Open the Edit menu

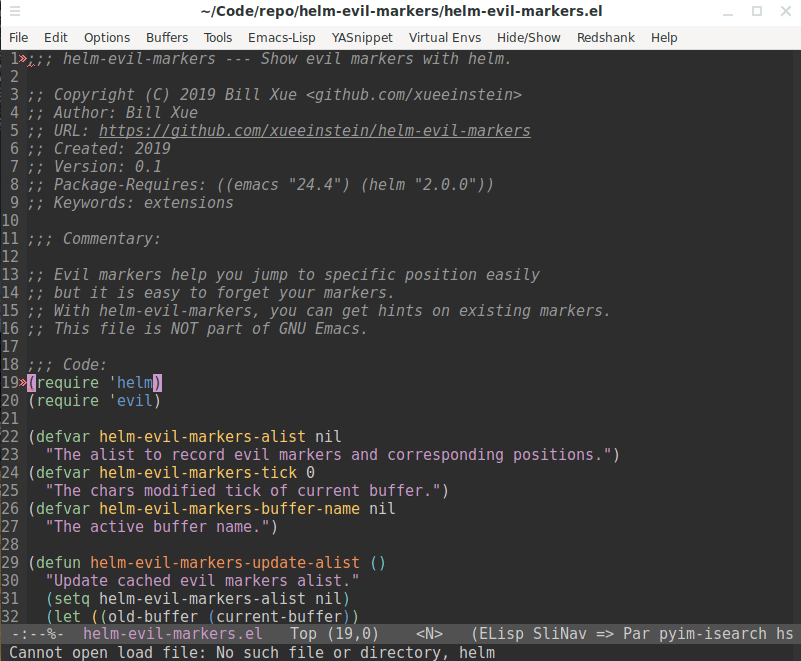click(56, 38)
